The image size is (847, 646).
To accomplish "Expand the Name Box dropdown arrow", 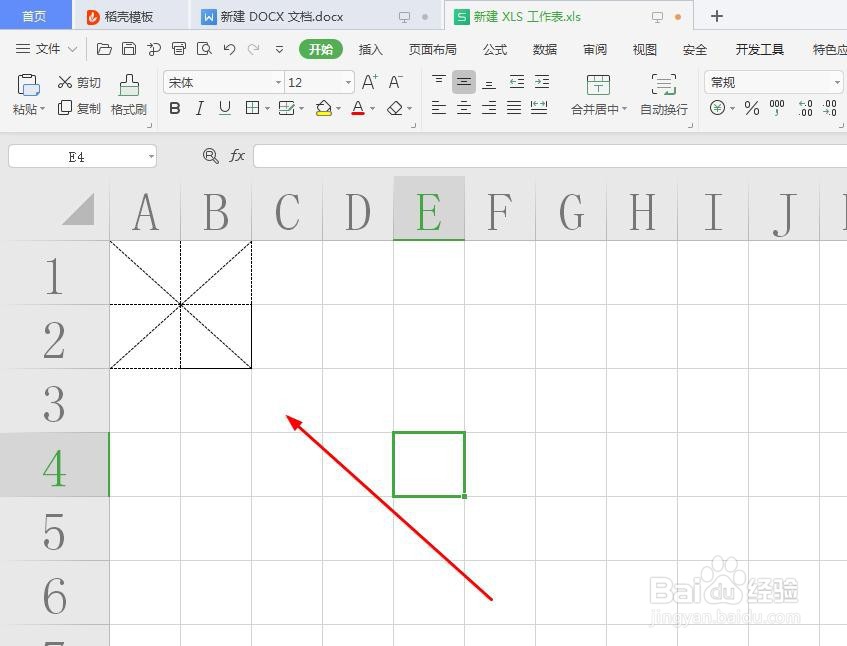I will point(151,157).
